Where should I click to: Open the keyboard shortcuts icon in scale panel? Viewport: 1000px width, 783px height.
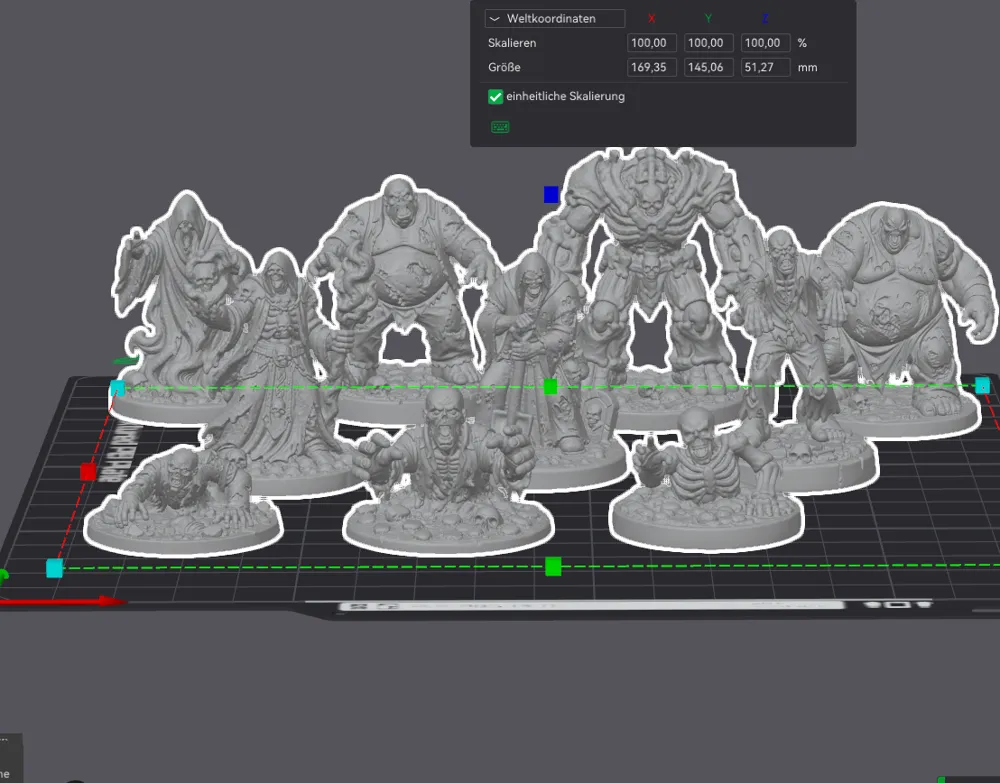tap(500, 128)
